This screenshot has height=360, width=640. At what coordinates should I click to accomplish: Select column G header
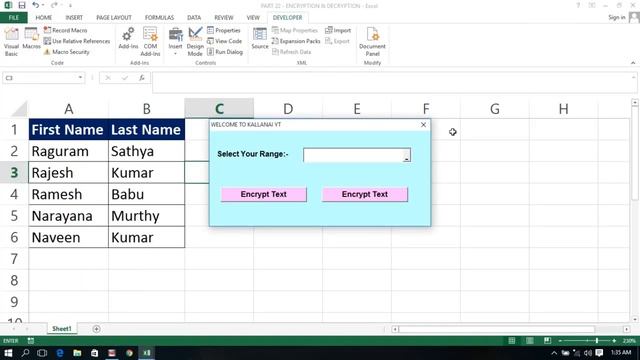pos(495,109)
